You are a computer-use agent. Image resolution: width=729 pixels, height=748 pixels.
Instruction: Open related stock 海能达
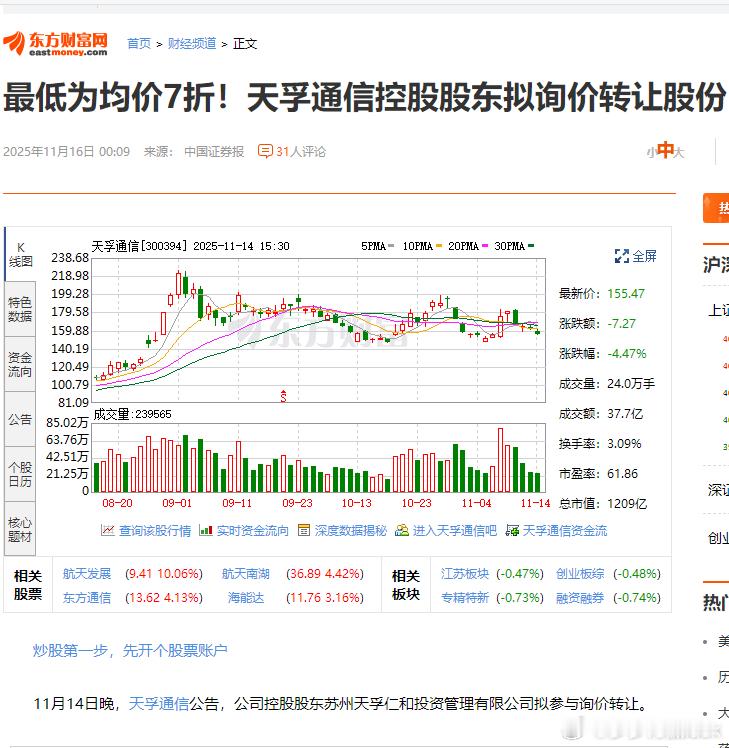point(246,598)
